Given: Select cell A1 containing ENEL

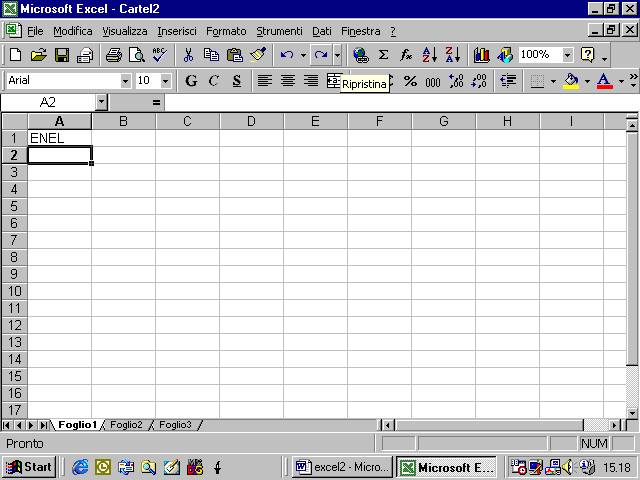Looking at the screenshot, I should coord(60,138).
